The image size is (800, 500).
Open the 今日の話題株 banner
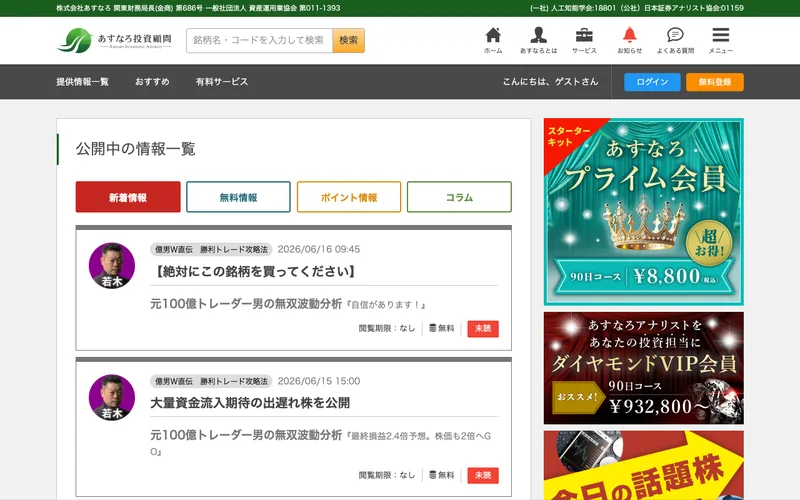pos(643,465)
